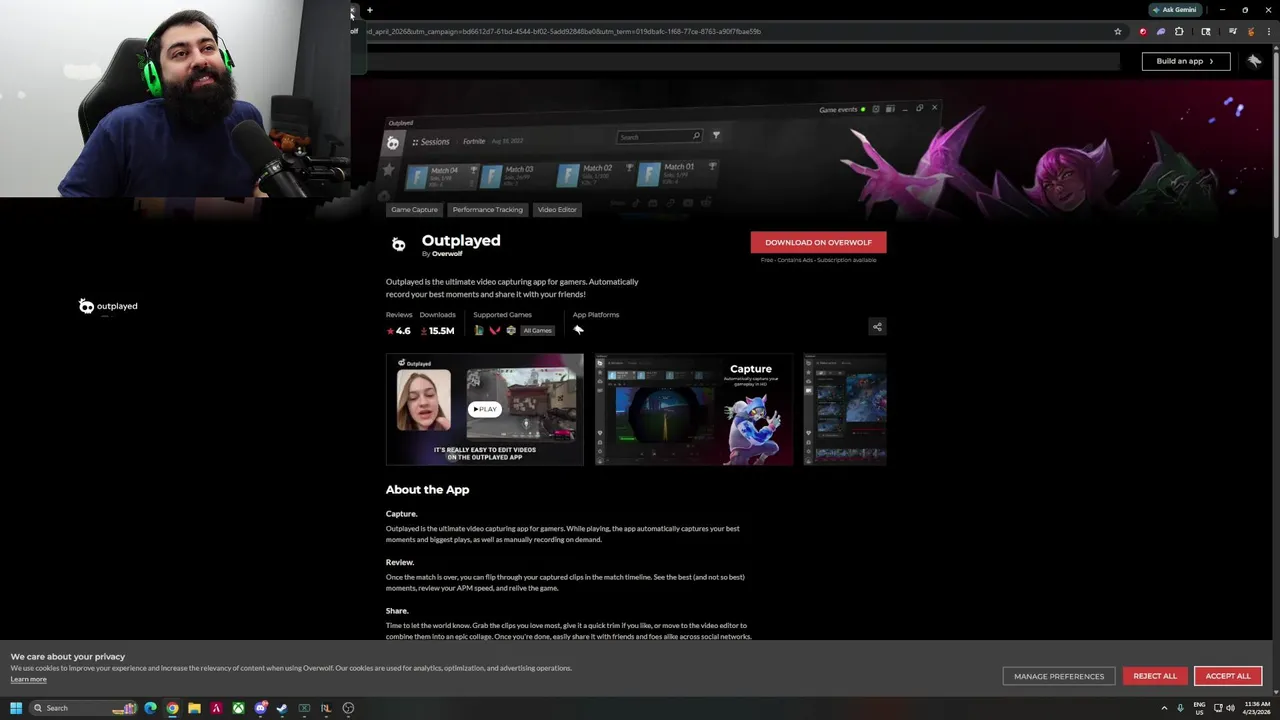Click the taskbar Search box
Screen dimensions: 1280x720
(x=84, y=708)
